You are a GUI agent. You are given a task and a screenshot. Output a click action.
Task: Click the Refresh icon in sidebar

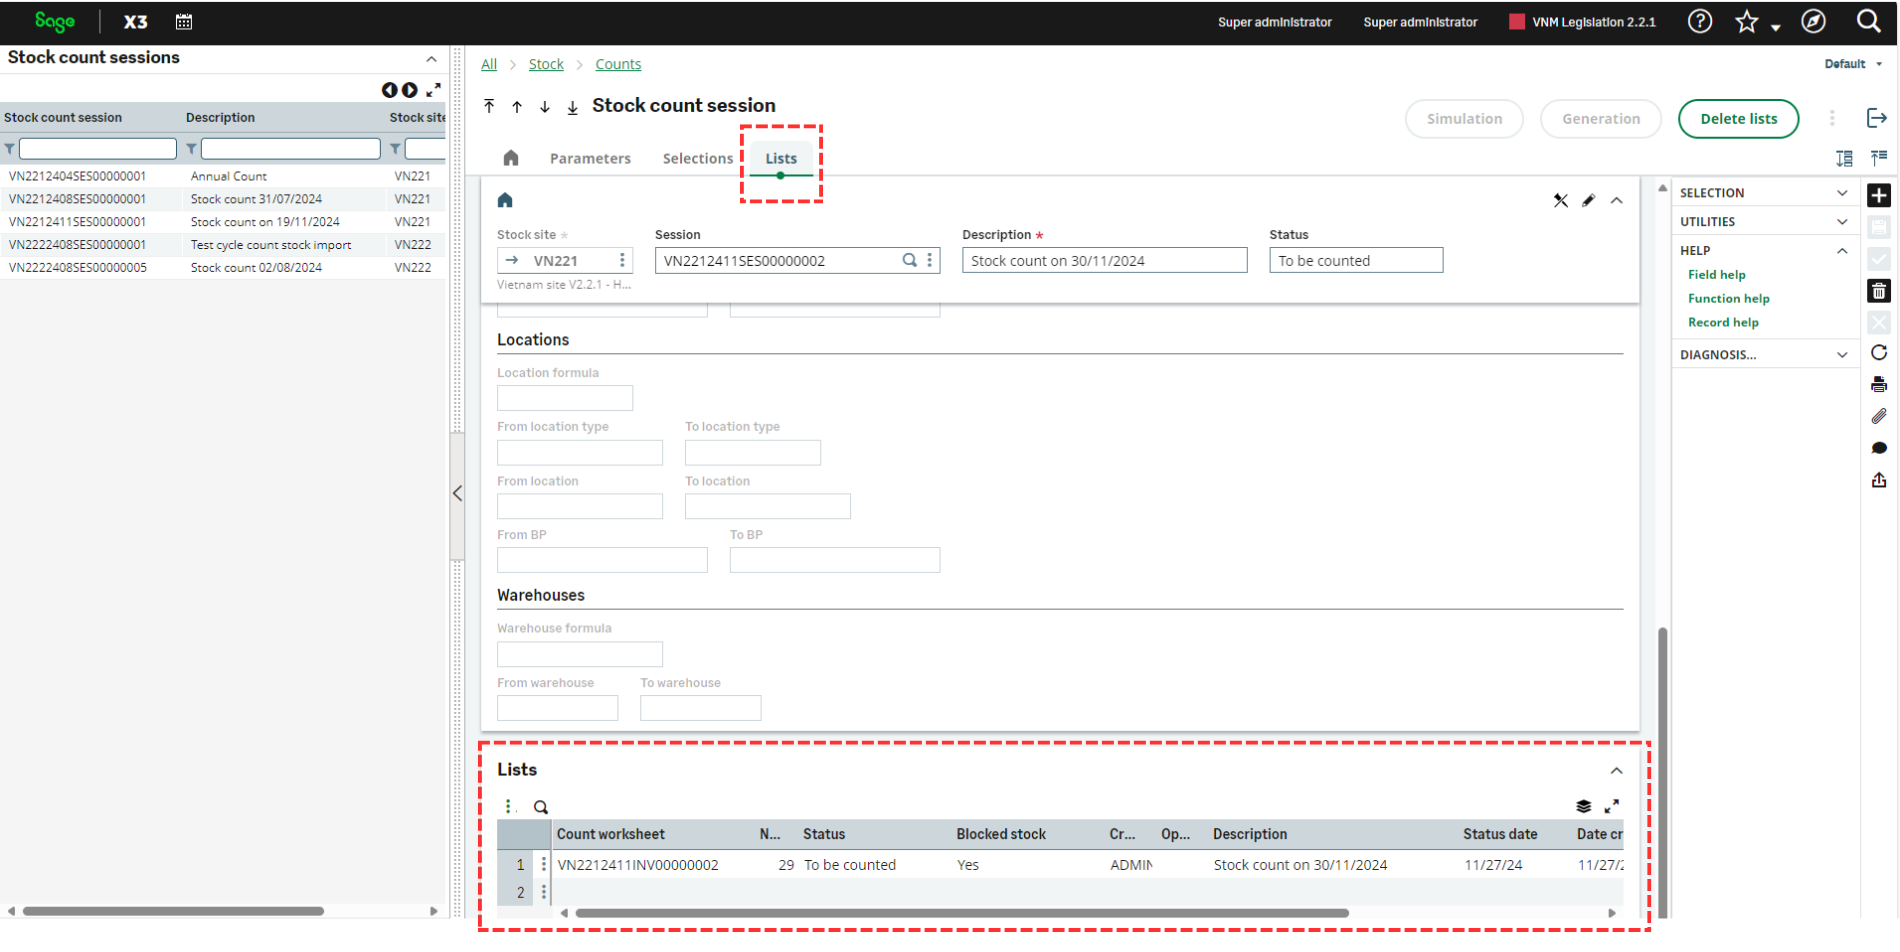[1879, 353]
